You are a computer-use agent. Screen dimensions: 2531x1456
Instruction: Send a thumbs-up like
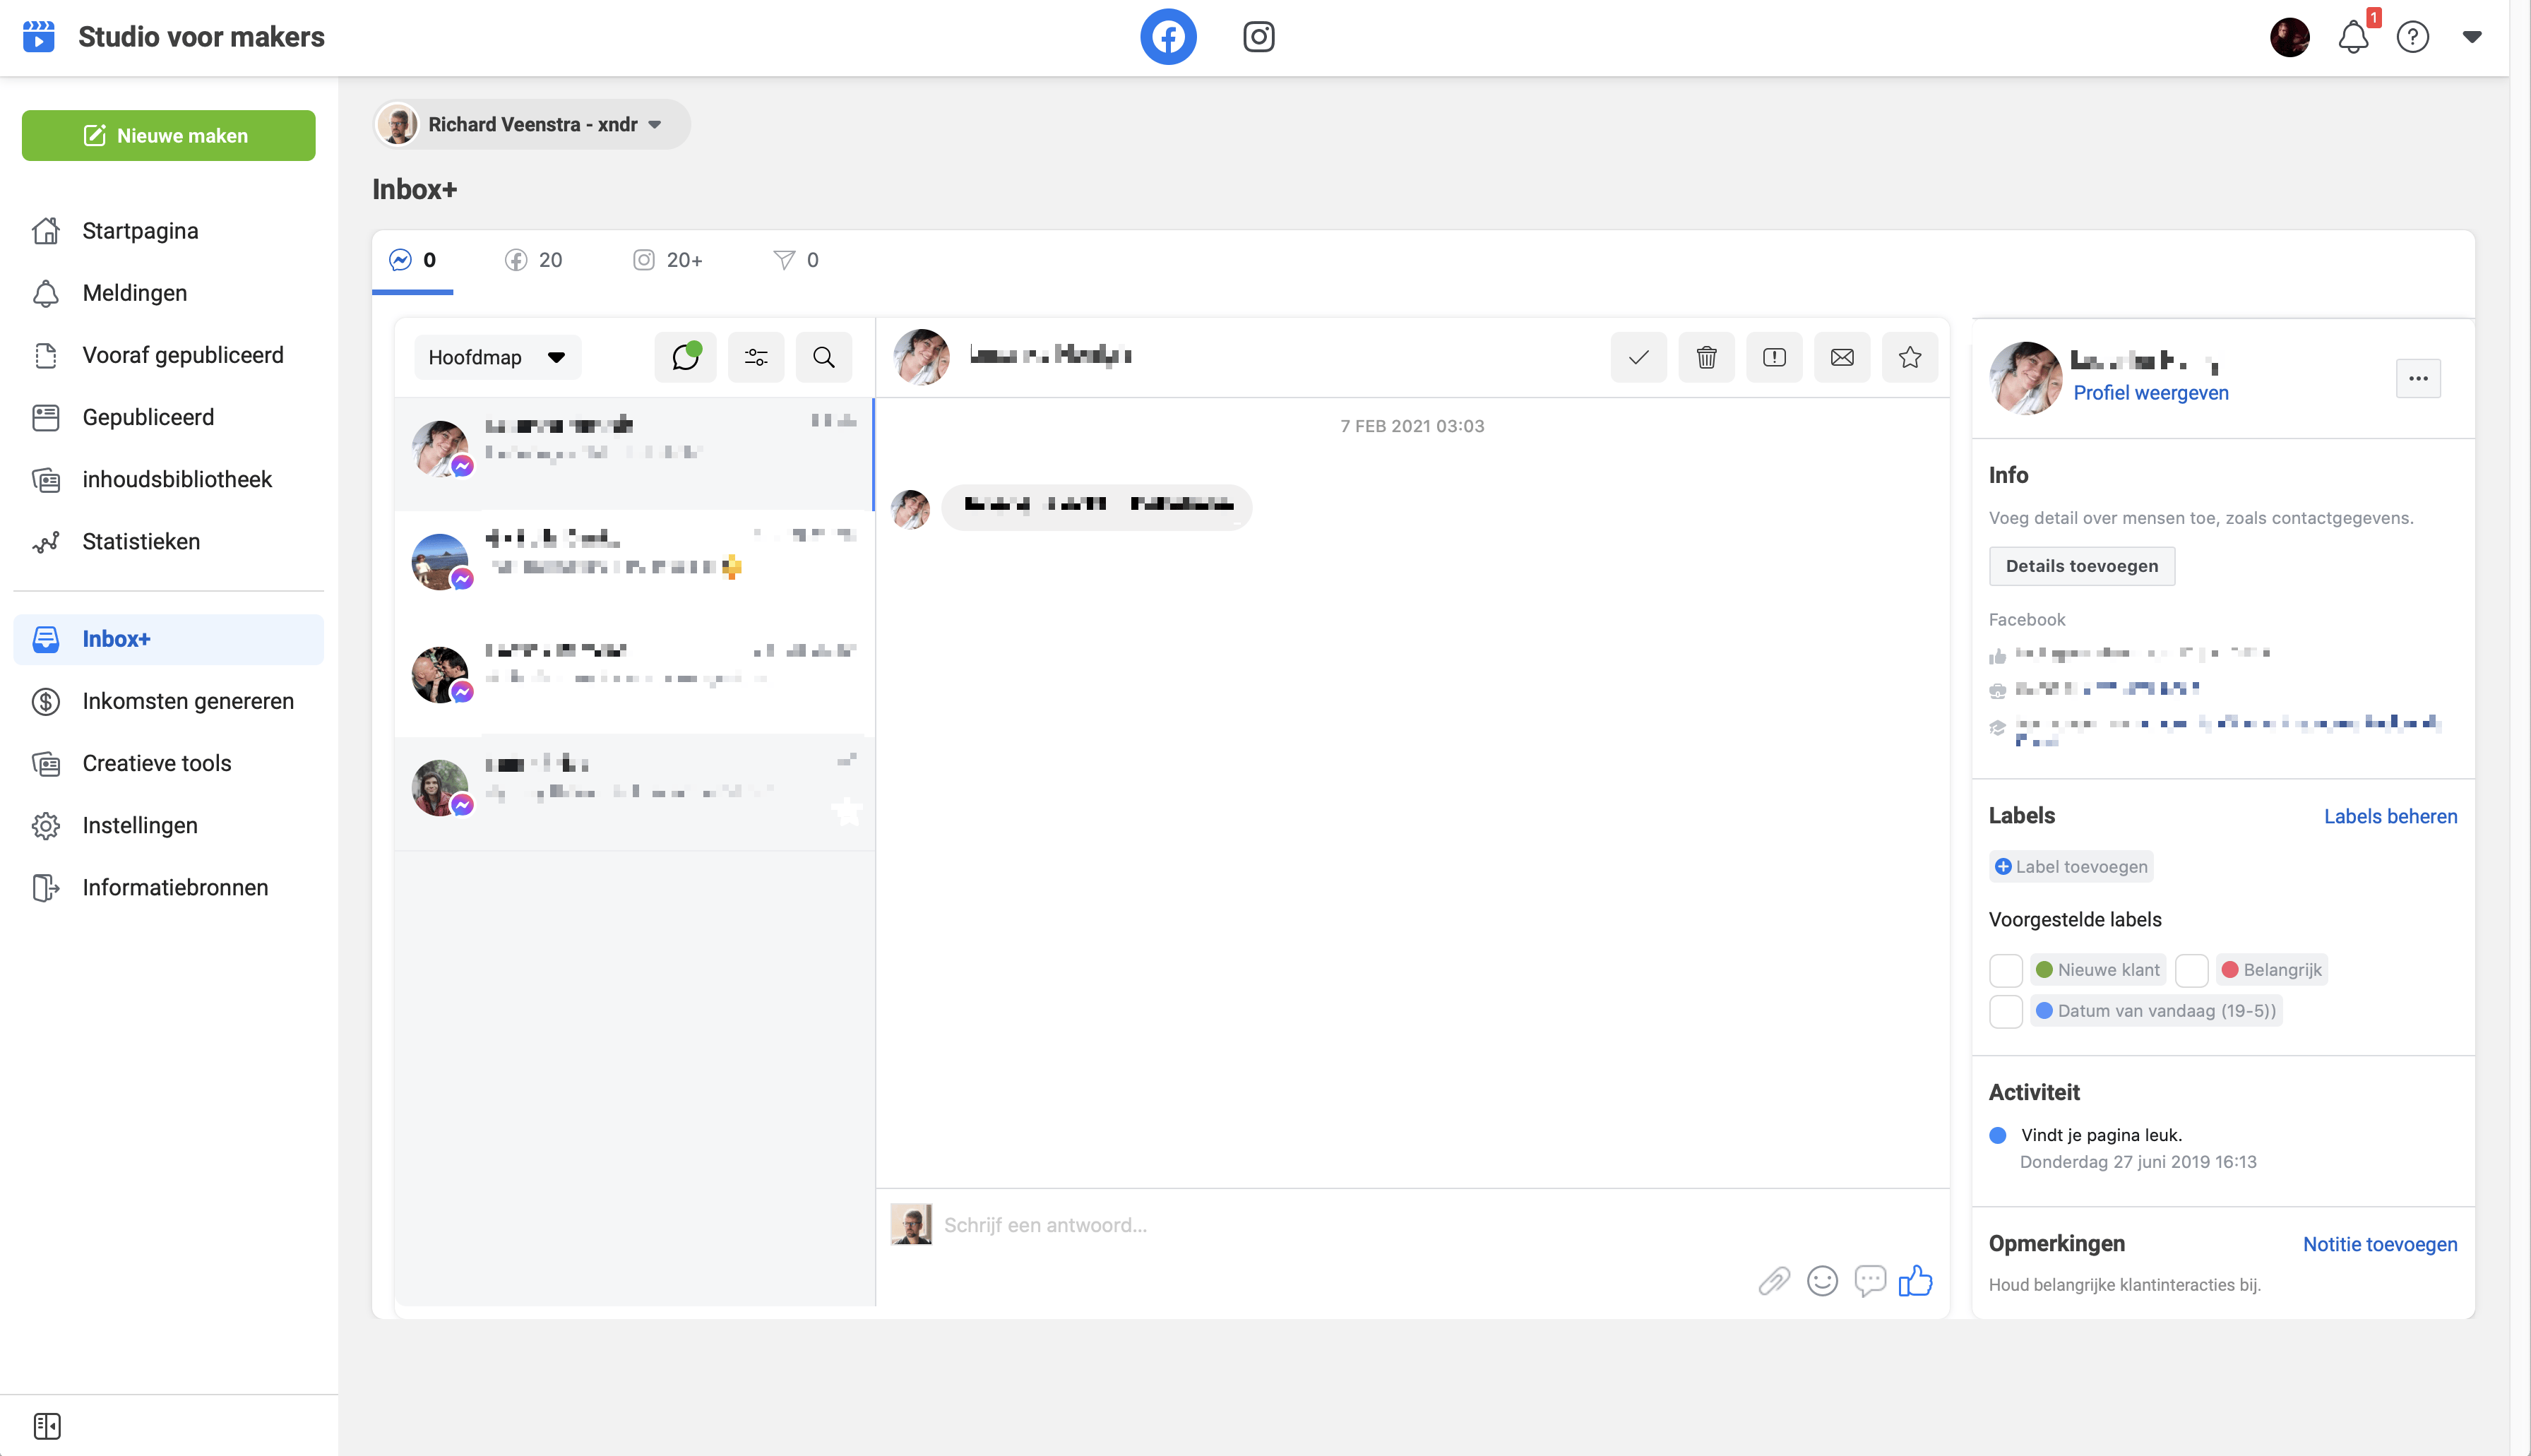tap(1915, 1281)
